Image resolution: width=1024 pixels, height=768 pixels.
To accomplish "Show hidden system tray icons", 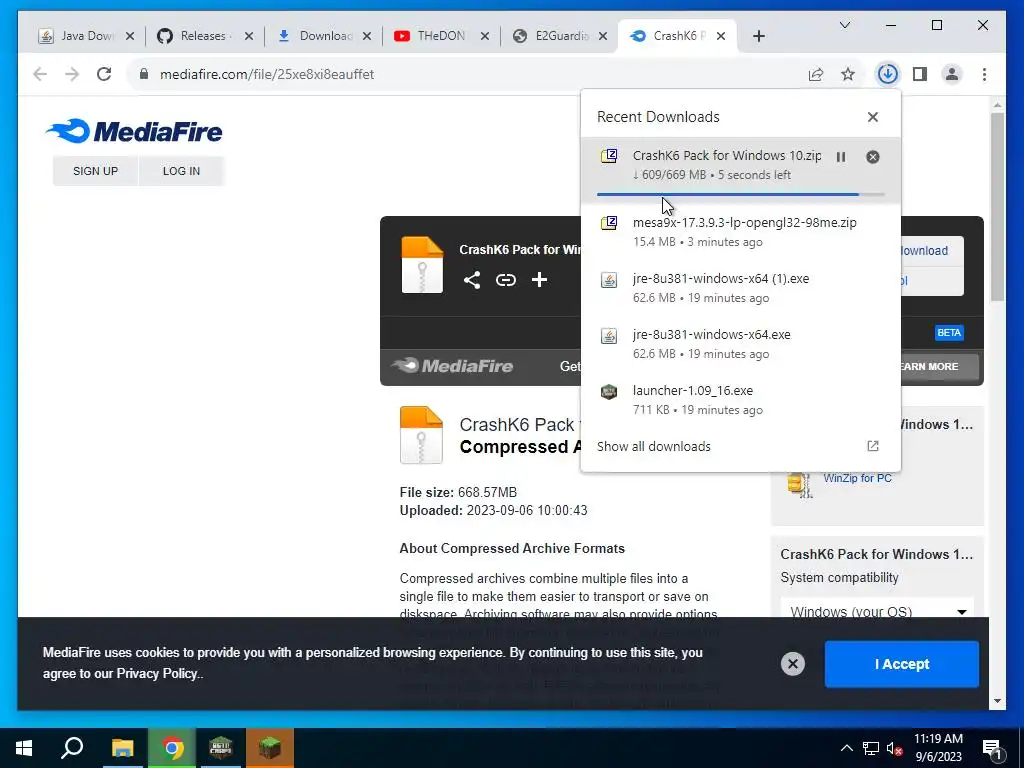I will 846,748.
